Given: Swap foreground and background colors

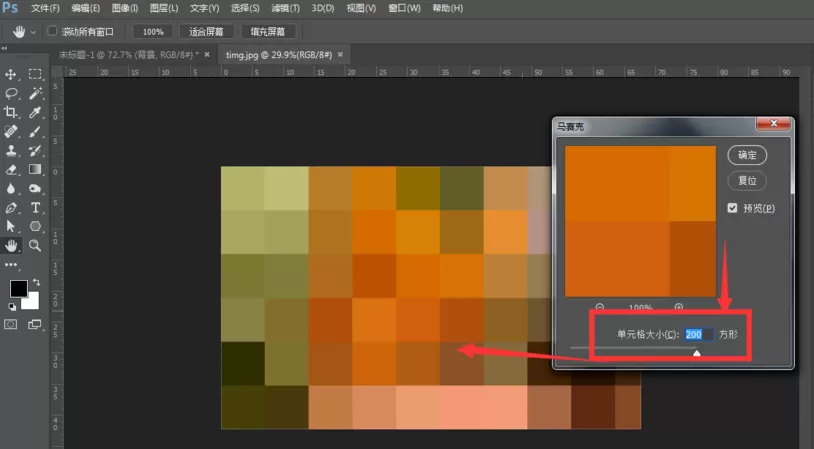Looking at the screenshot, I should 36,282.
